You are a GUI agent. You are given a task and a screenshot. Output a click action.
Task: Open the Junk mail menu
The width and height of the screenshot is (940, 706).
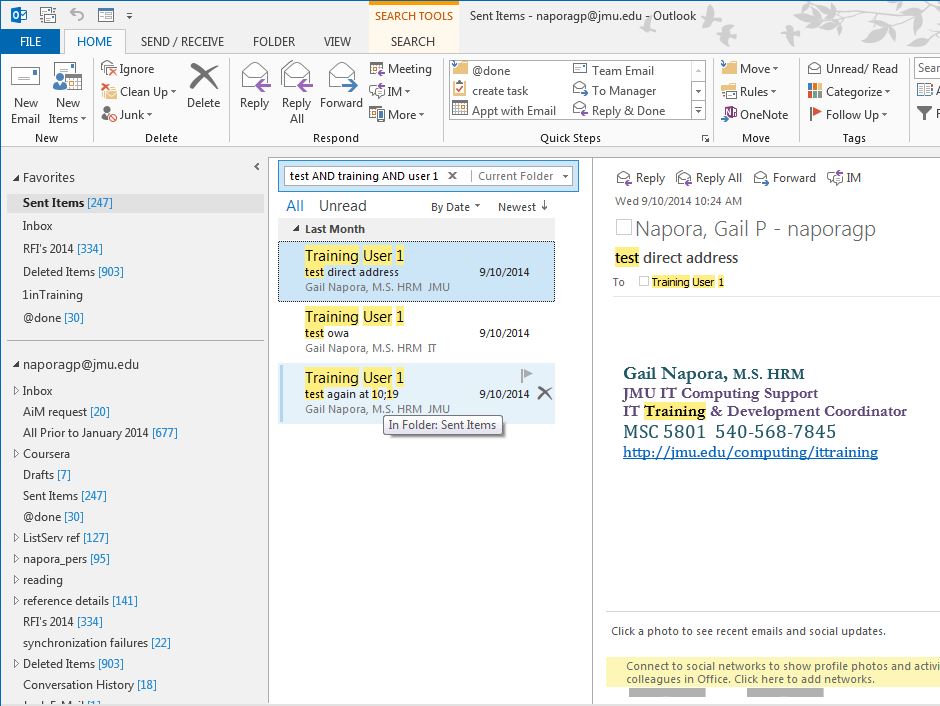click(126, 114)
